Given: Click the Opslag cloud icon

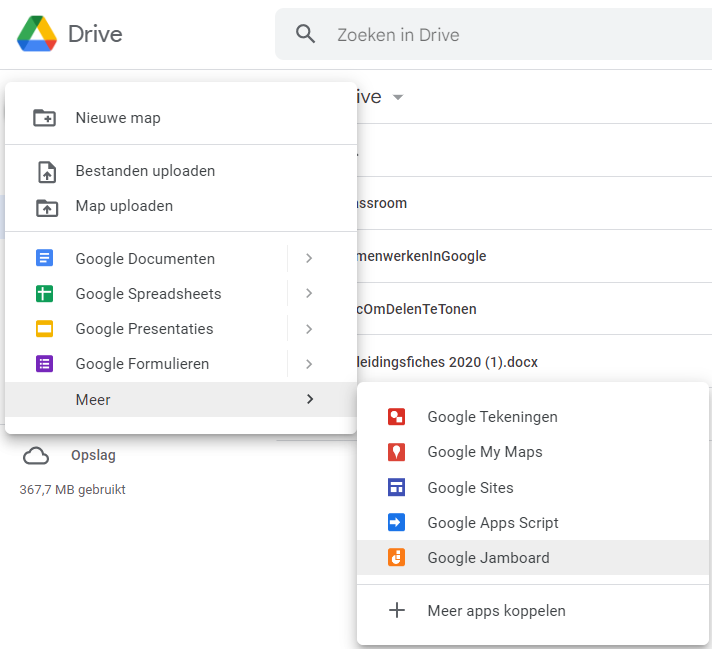Looking at the screenshot, I should click(x=36, y=456).
